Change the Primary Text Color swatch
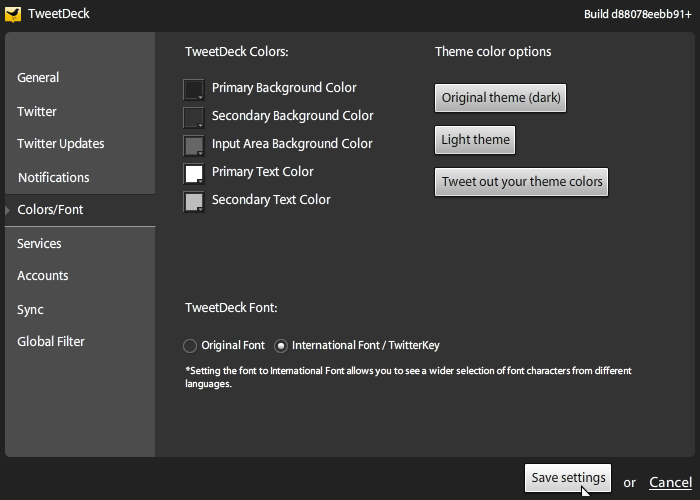Viewport: 700px width, 500px height. [x=194, y=174]
